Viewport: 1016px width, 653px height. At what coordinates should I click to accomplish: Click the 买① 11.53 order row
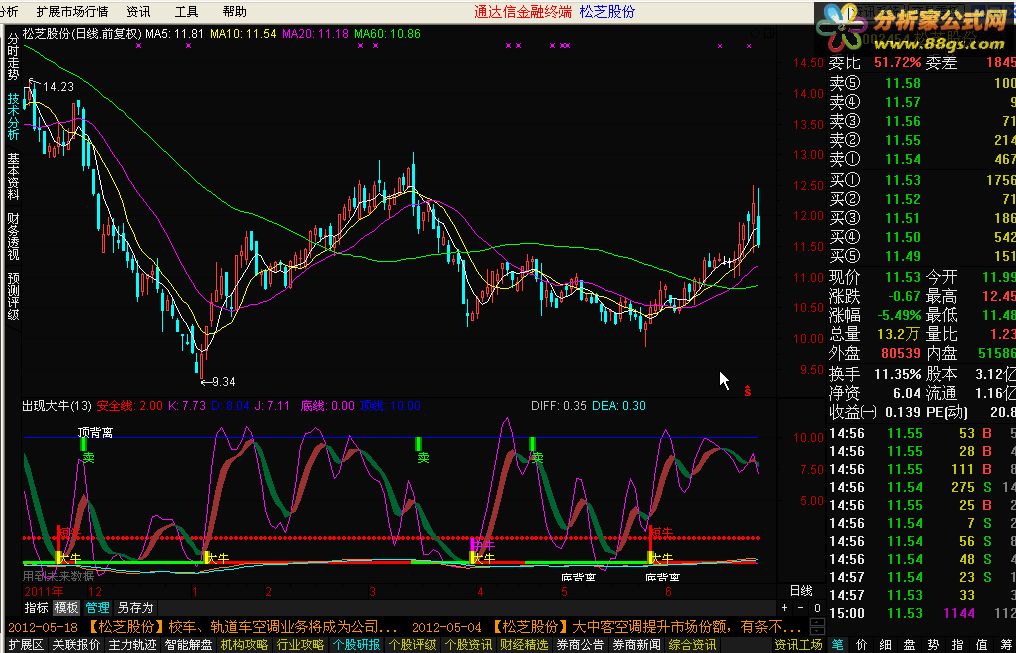click(x=922, y=180)
